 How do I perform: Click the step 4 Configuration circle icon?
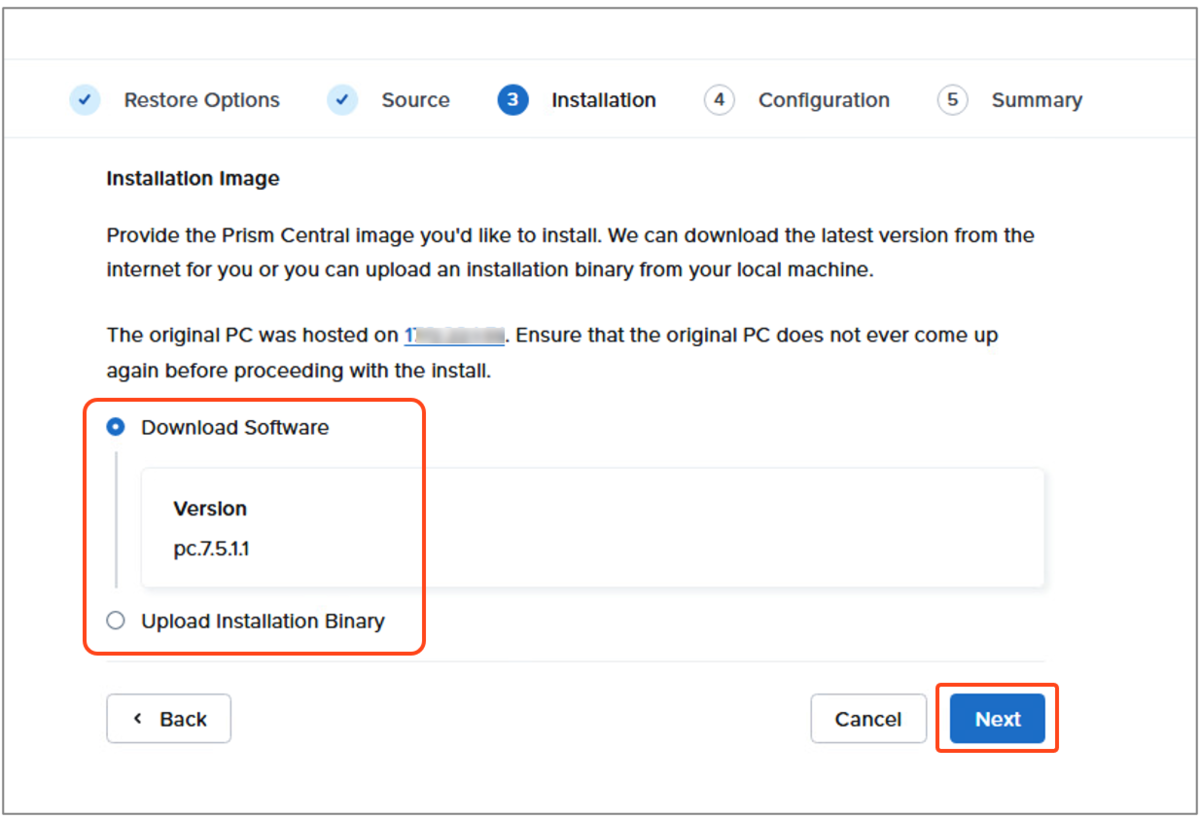pos(719,100)
